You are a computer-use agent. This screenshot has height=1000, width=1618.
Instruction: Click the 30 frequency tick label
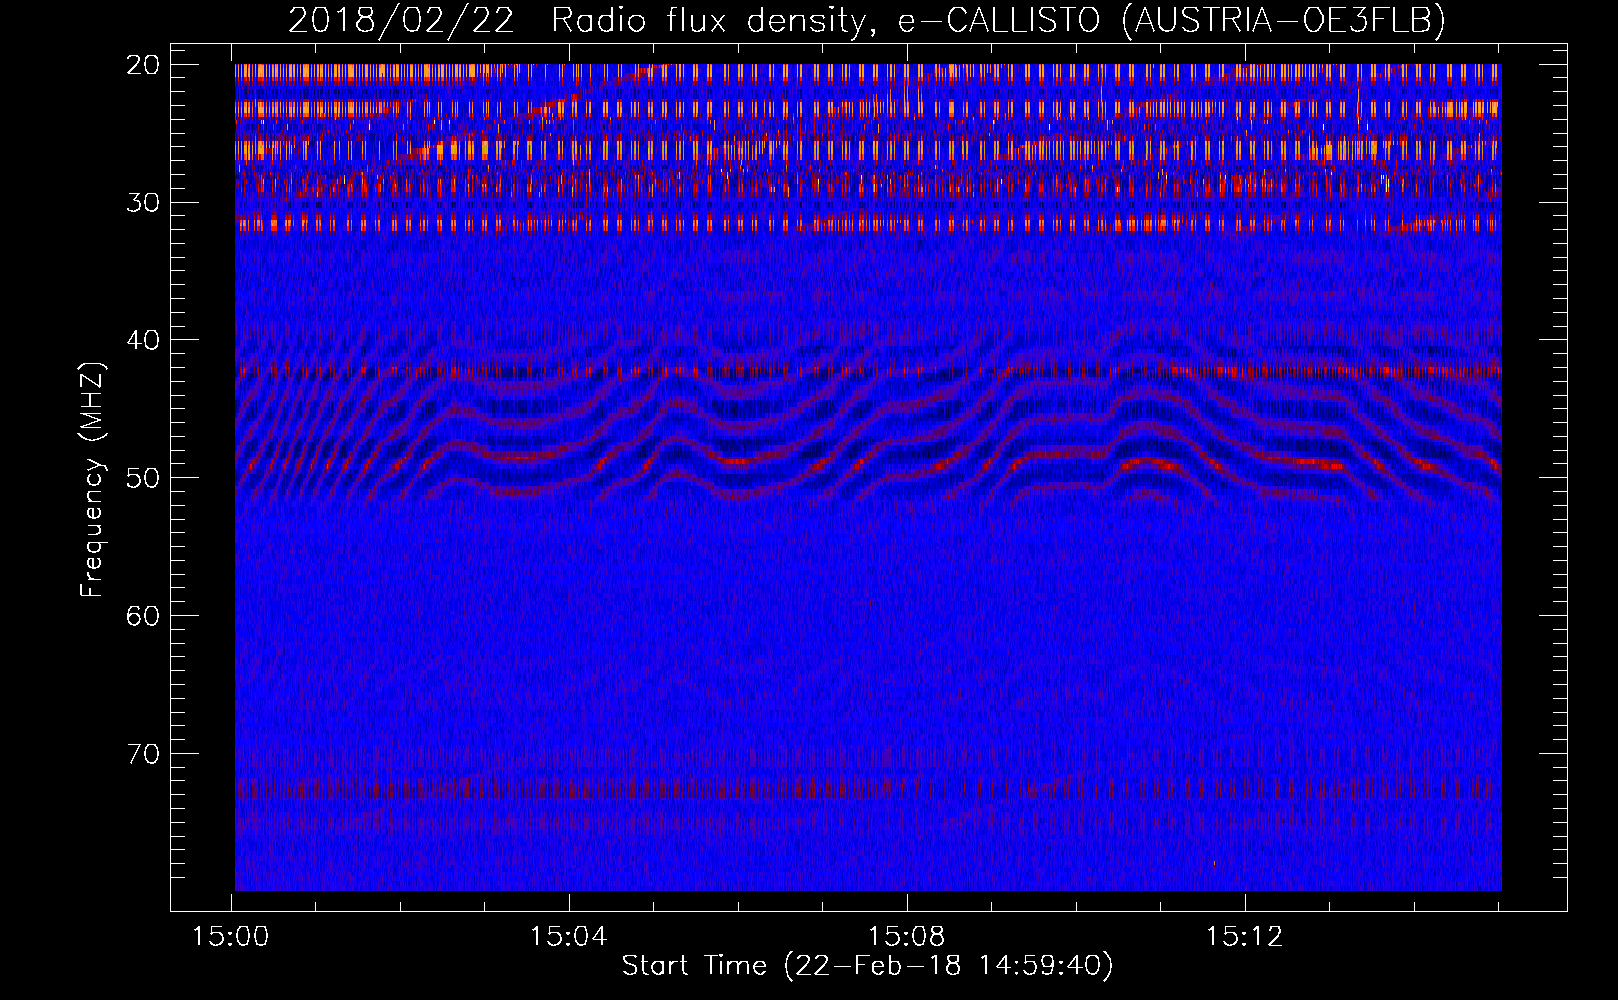(144, 202)
